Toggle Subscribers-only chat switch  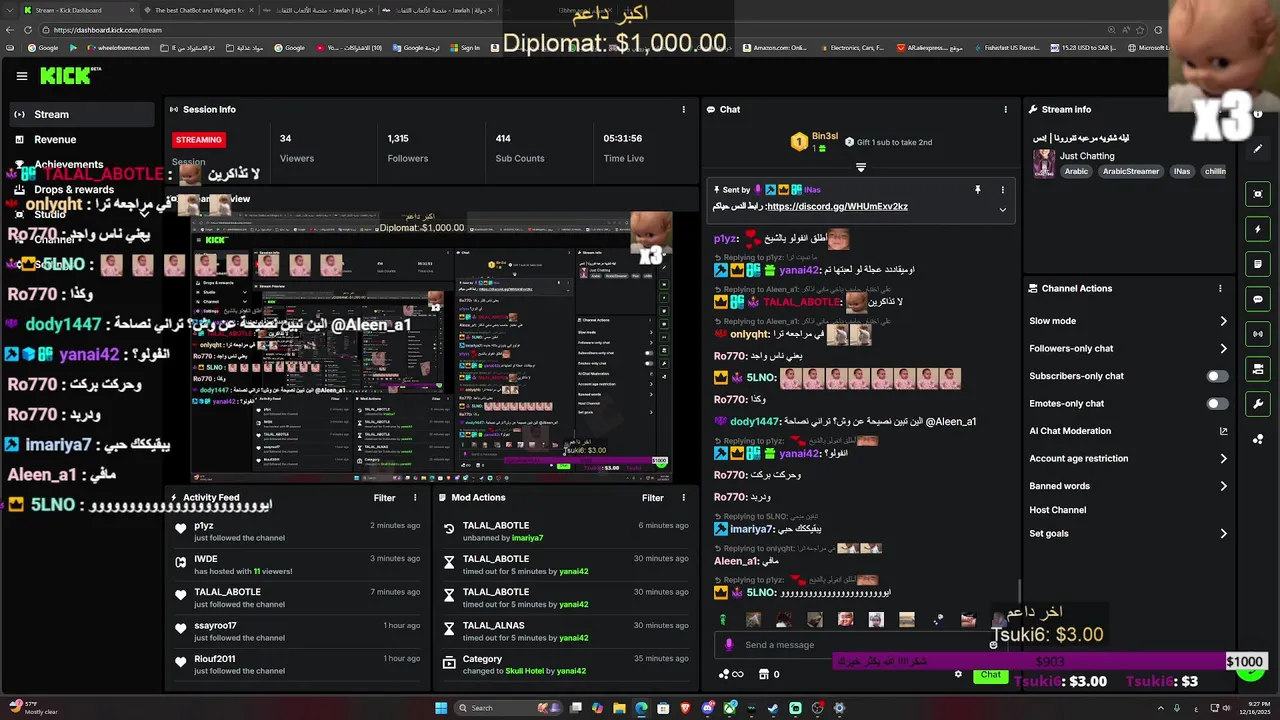tap(1217, 376)
